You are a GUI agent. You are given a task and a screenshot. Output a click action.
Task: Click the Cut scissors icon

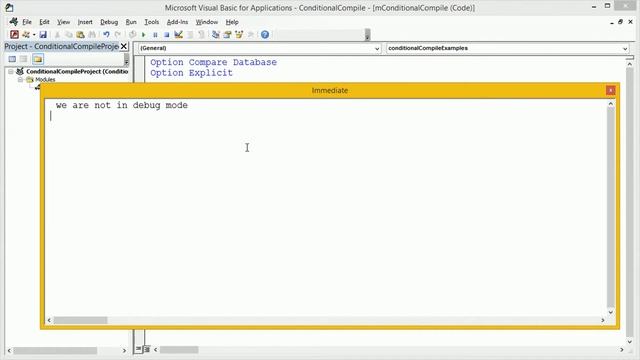(57, 35)
